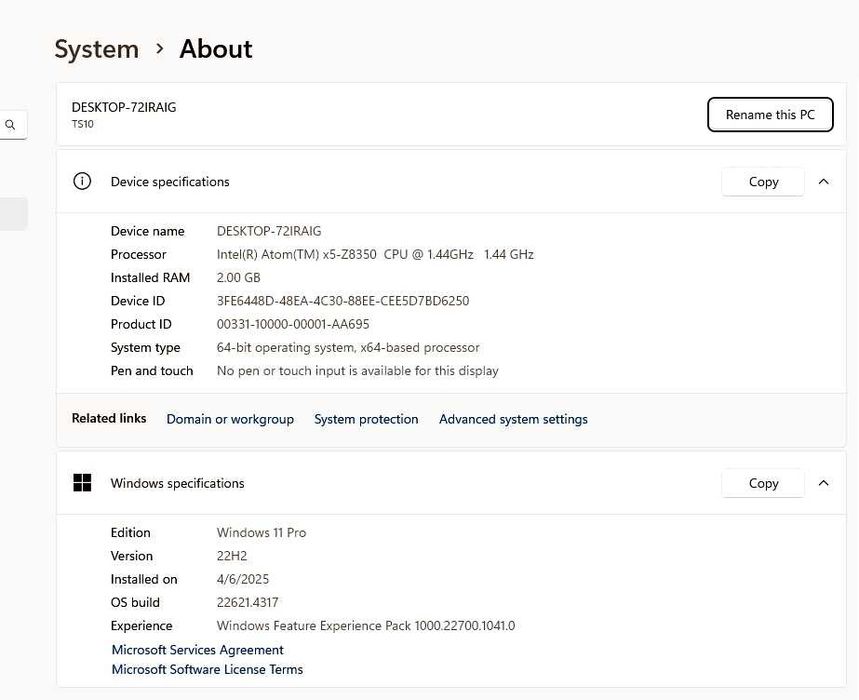Open Microsoft Services Agreement link
This screenshot has height=700, width=859.
(x=197, y=650)
